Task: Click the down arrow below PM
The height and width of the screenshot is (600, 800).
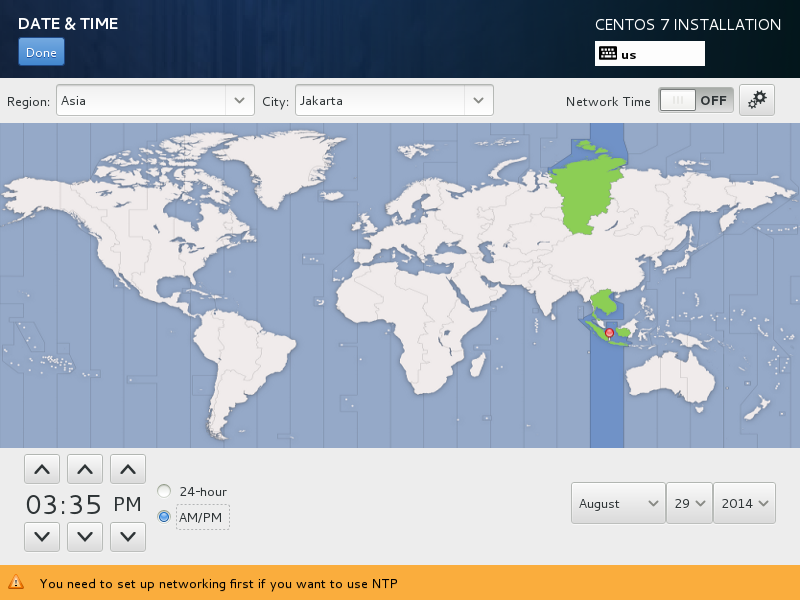Action: [128, 537]
